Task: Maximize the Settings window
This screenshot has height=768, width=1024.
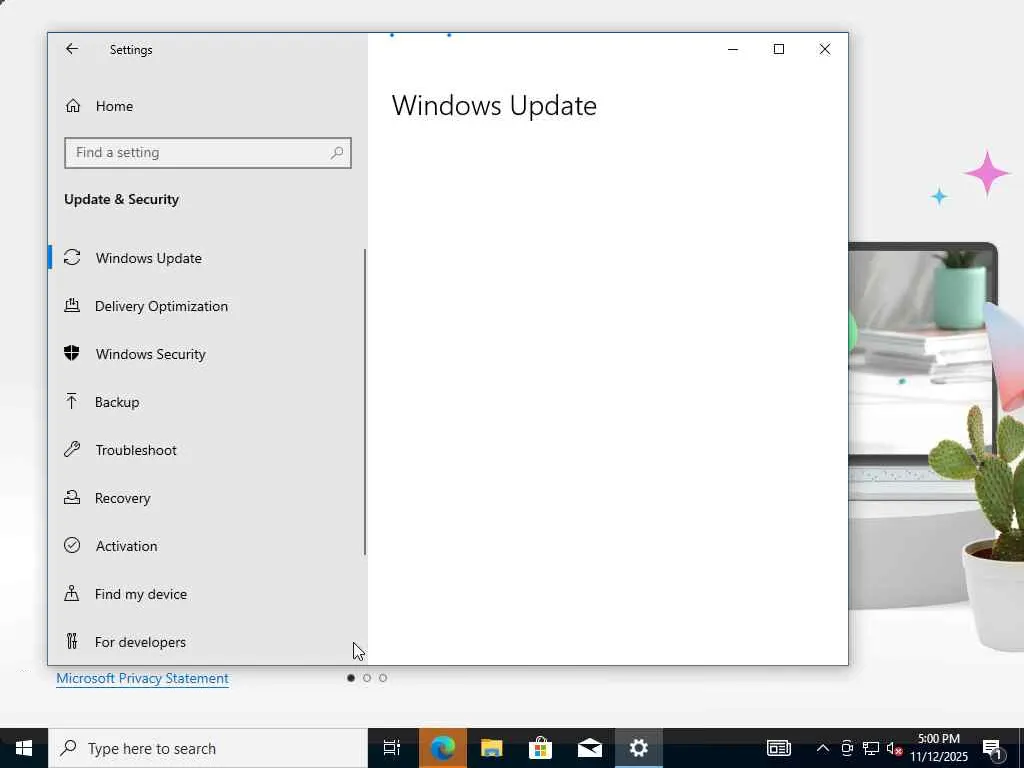Action: (x=778, y=49)
